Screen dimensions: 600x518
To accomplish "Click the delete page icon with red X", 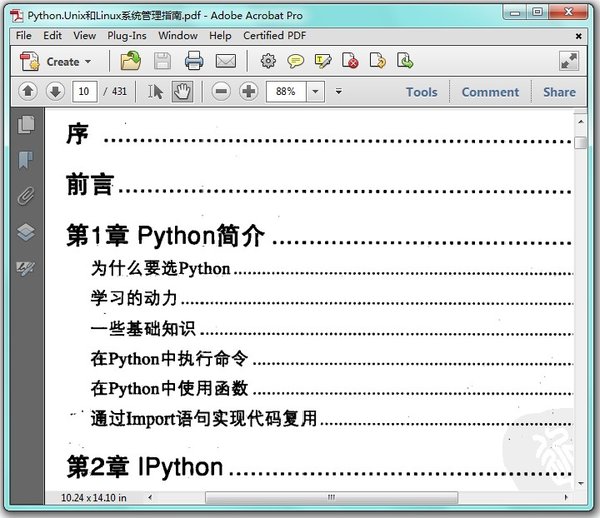I will click(350, 61).
